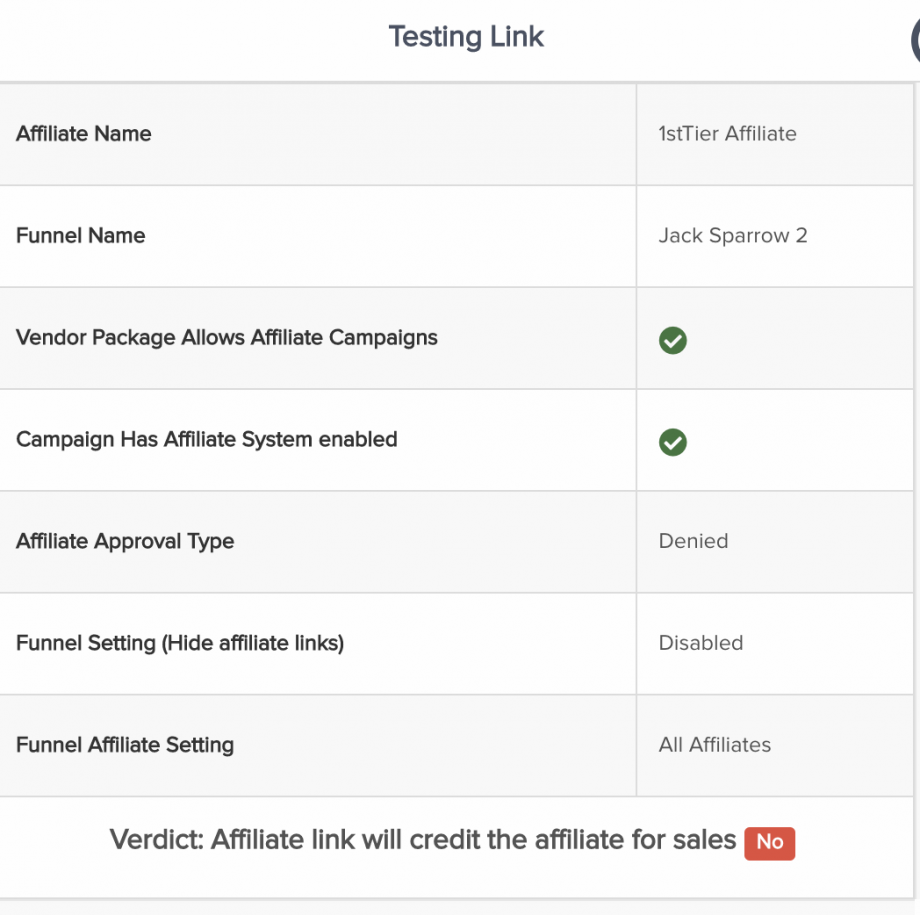Click the red No verdict badge
The image size is (920, 915).
(769, 842)
